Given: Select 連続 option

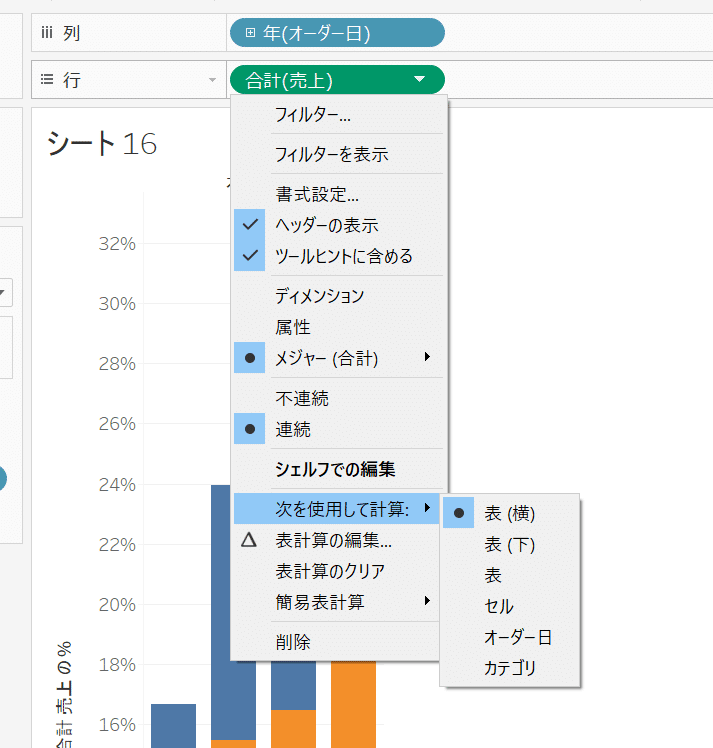Looking at the screenshot, I should (x=339, y=428).
